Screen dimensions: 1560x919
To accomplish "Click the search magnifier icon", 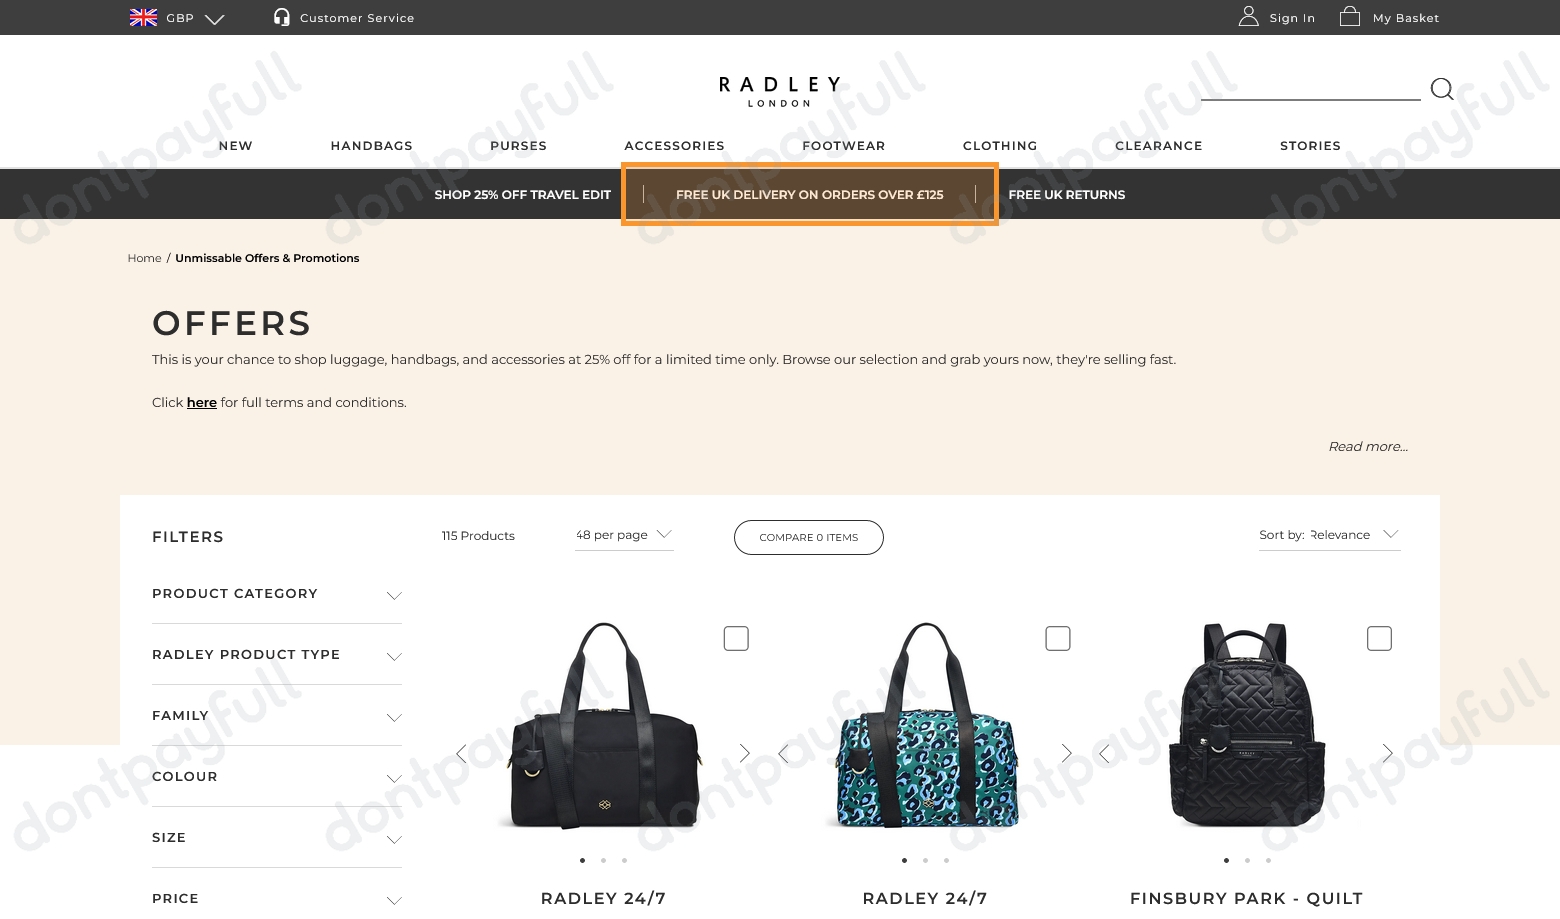I will pos(1441,89).
